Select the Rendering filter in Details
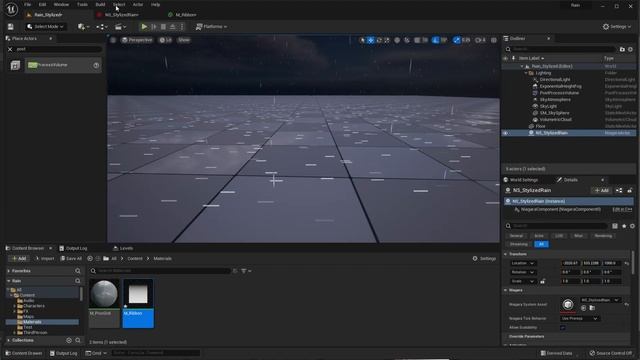The width and height of the screenshot is (640, 360). (x=603, y=236)
